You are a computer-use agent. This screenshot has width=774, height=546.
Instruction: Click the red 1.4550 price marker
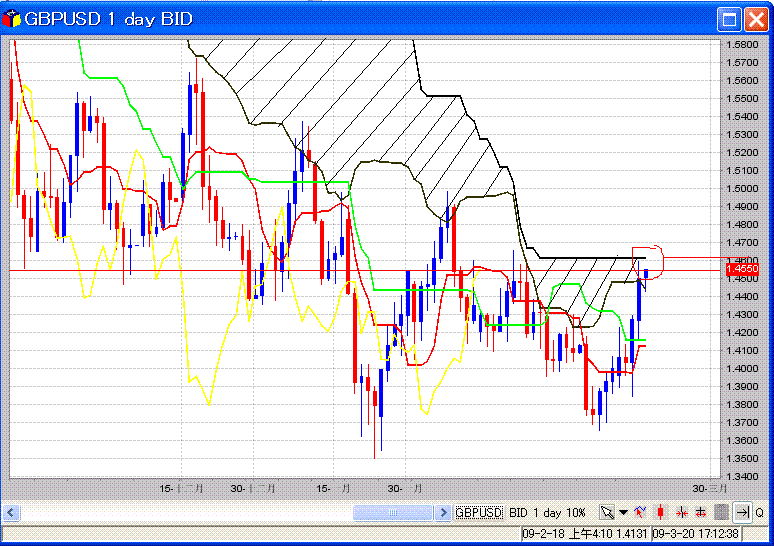coord(742,269)
